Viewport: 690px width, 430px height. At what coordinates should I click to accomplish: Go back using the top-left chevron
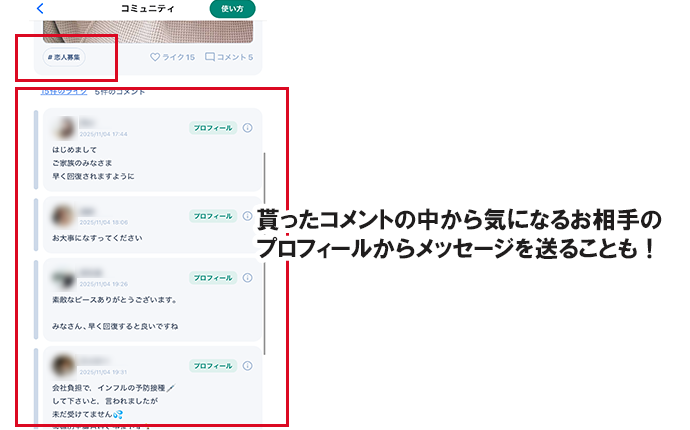coord(40,8)
